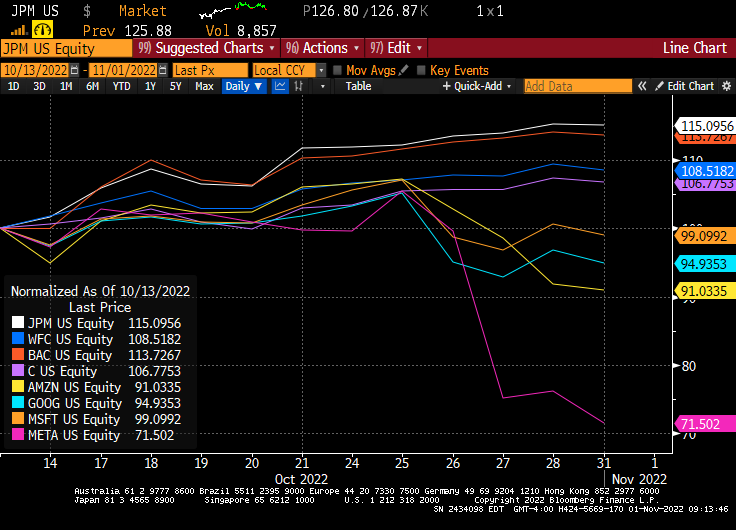Click the 71.502 META price tag on axis
The width and height of the screenshot is (736, 530).
pos(705,424)
